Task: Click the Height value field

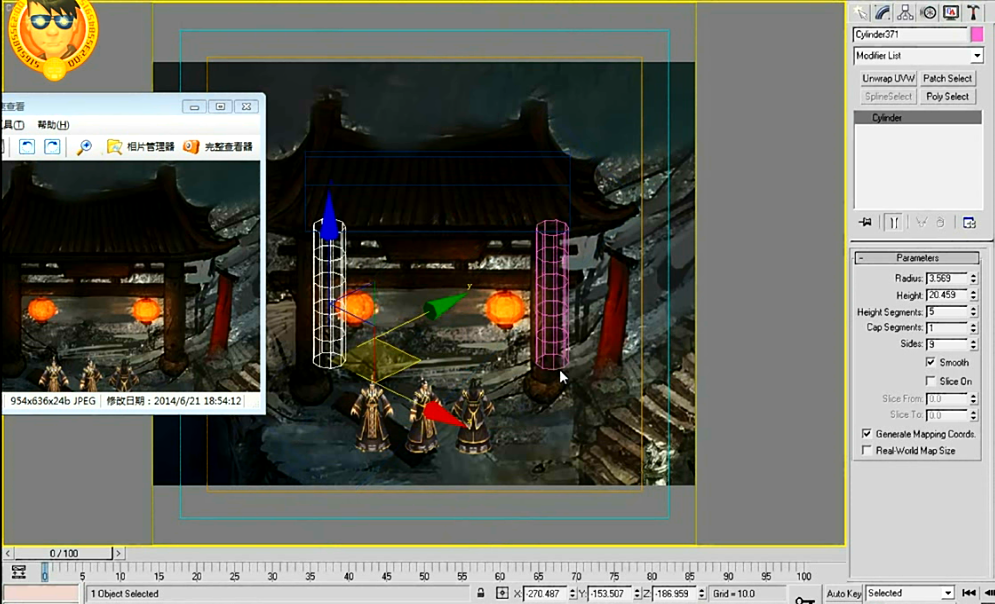Action: click(x=946, y=295)
